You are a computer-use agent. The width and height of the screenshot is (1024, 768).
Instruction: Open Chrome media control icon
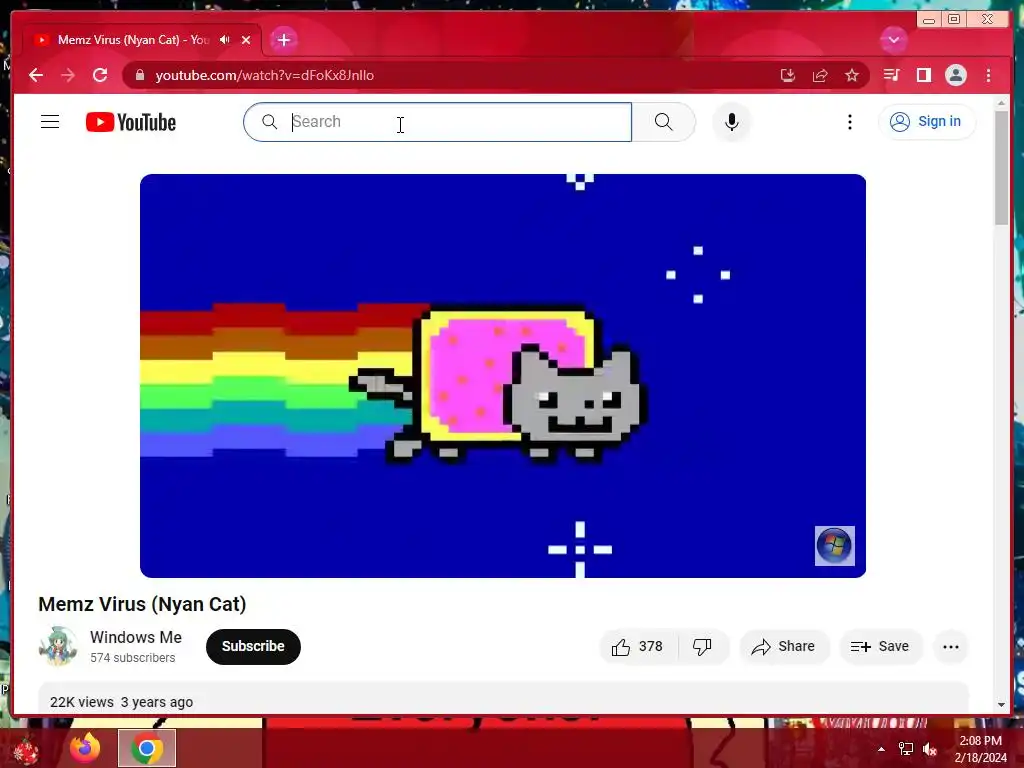[x=891, y=75]
